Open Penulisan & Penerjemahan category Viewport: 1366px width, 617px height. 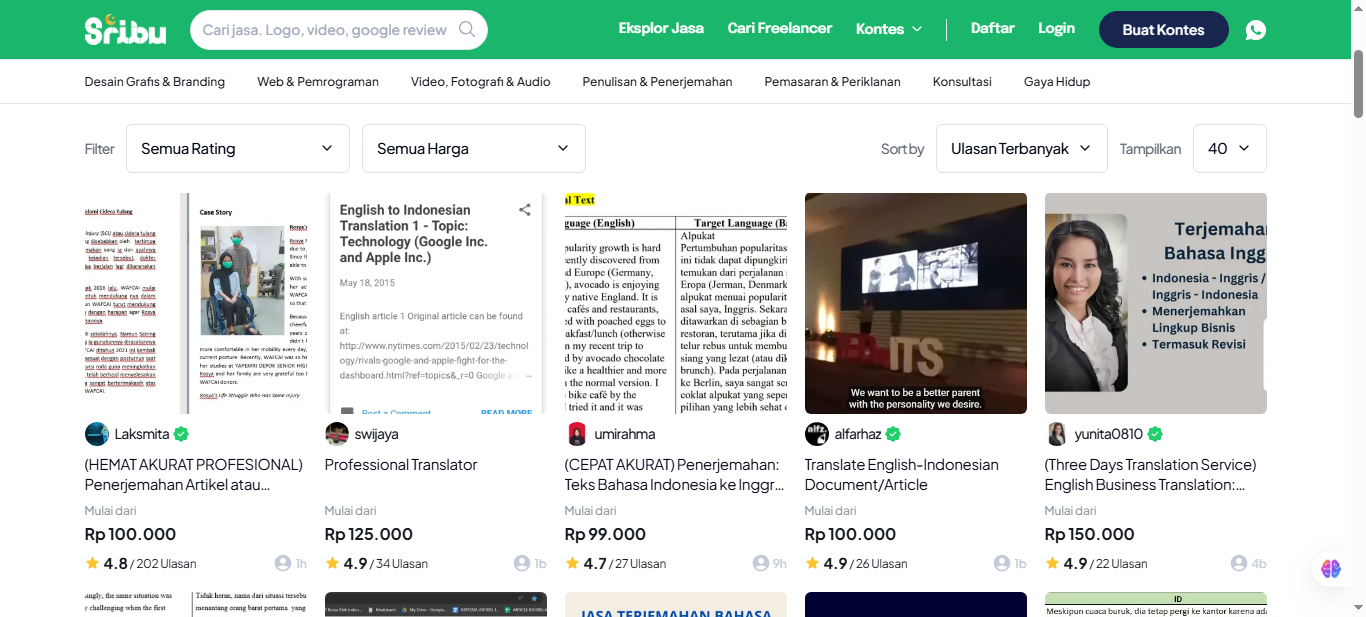click(658, 82)
